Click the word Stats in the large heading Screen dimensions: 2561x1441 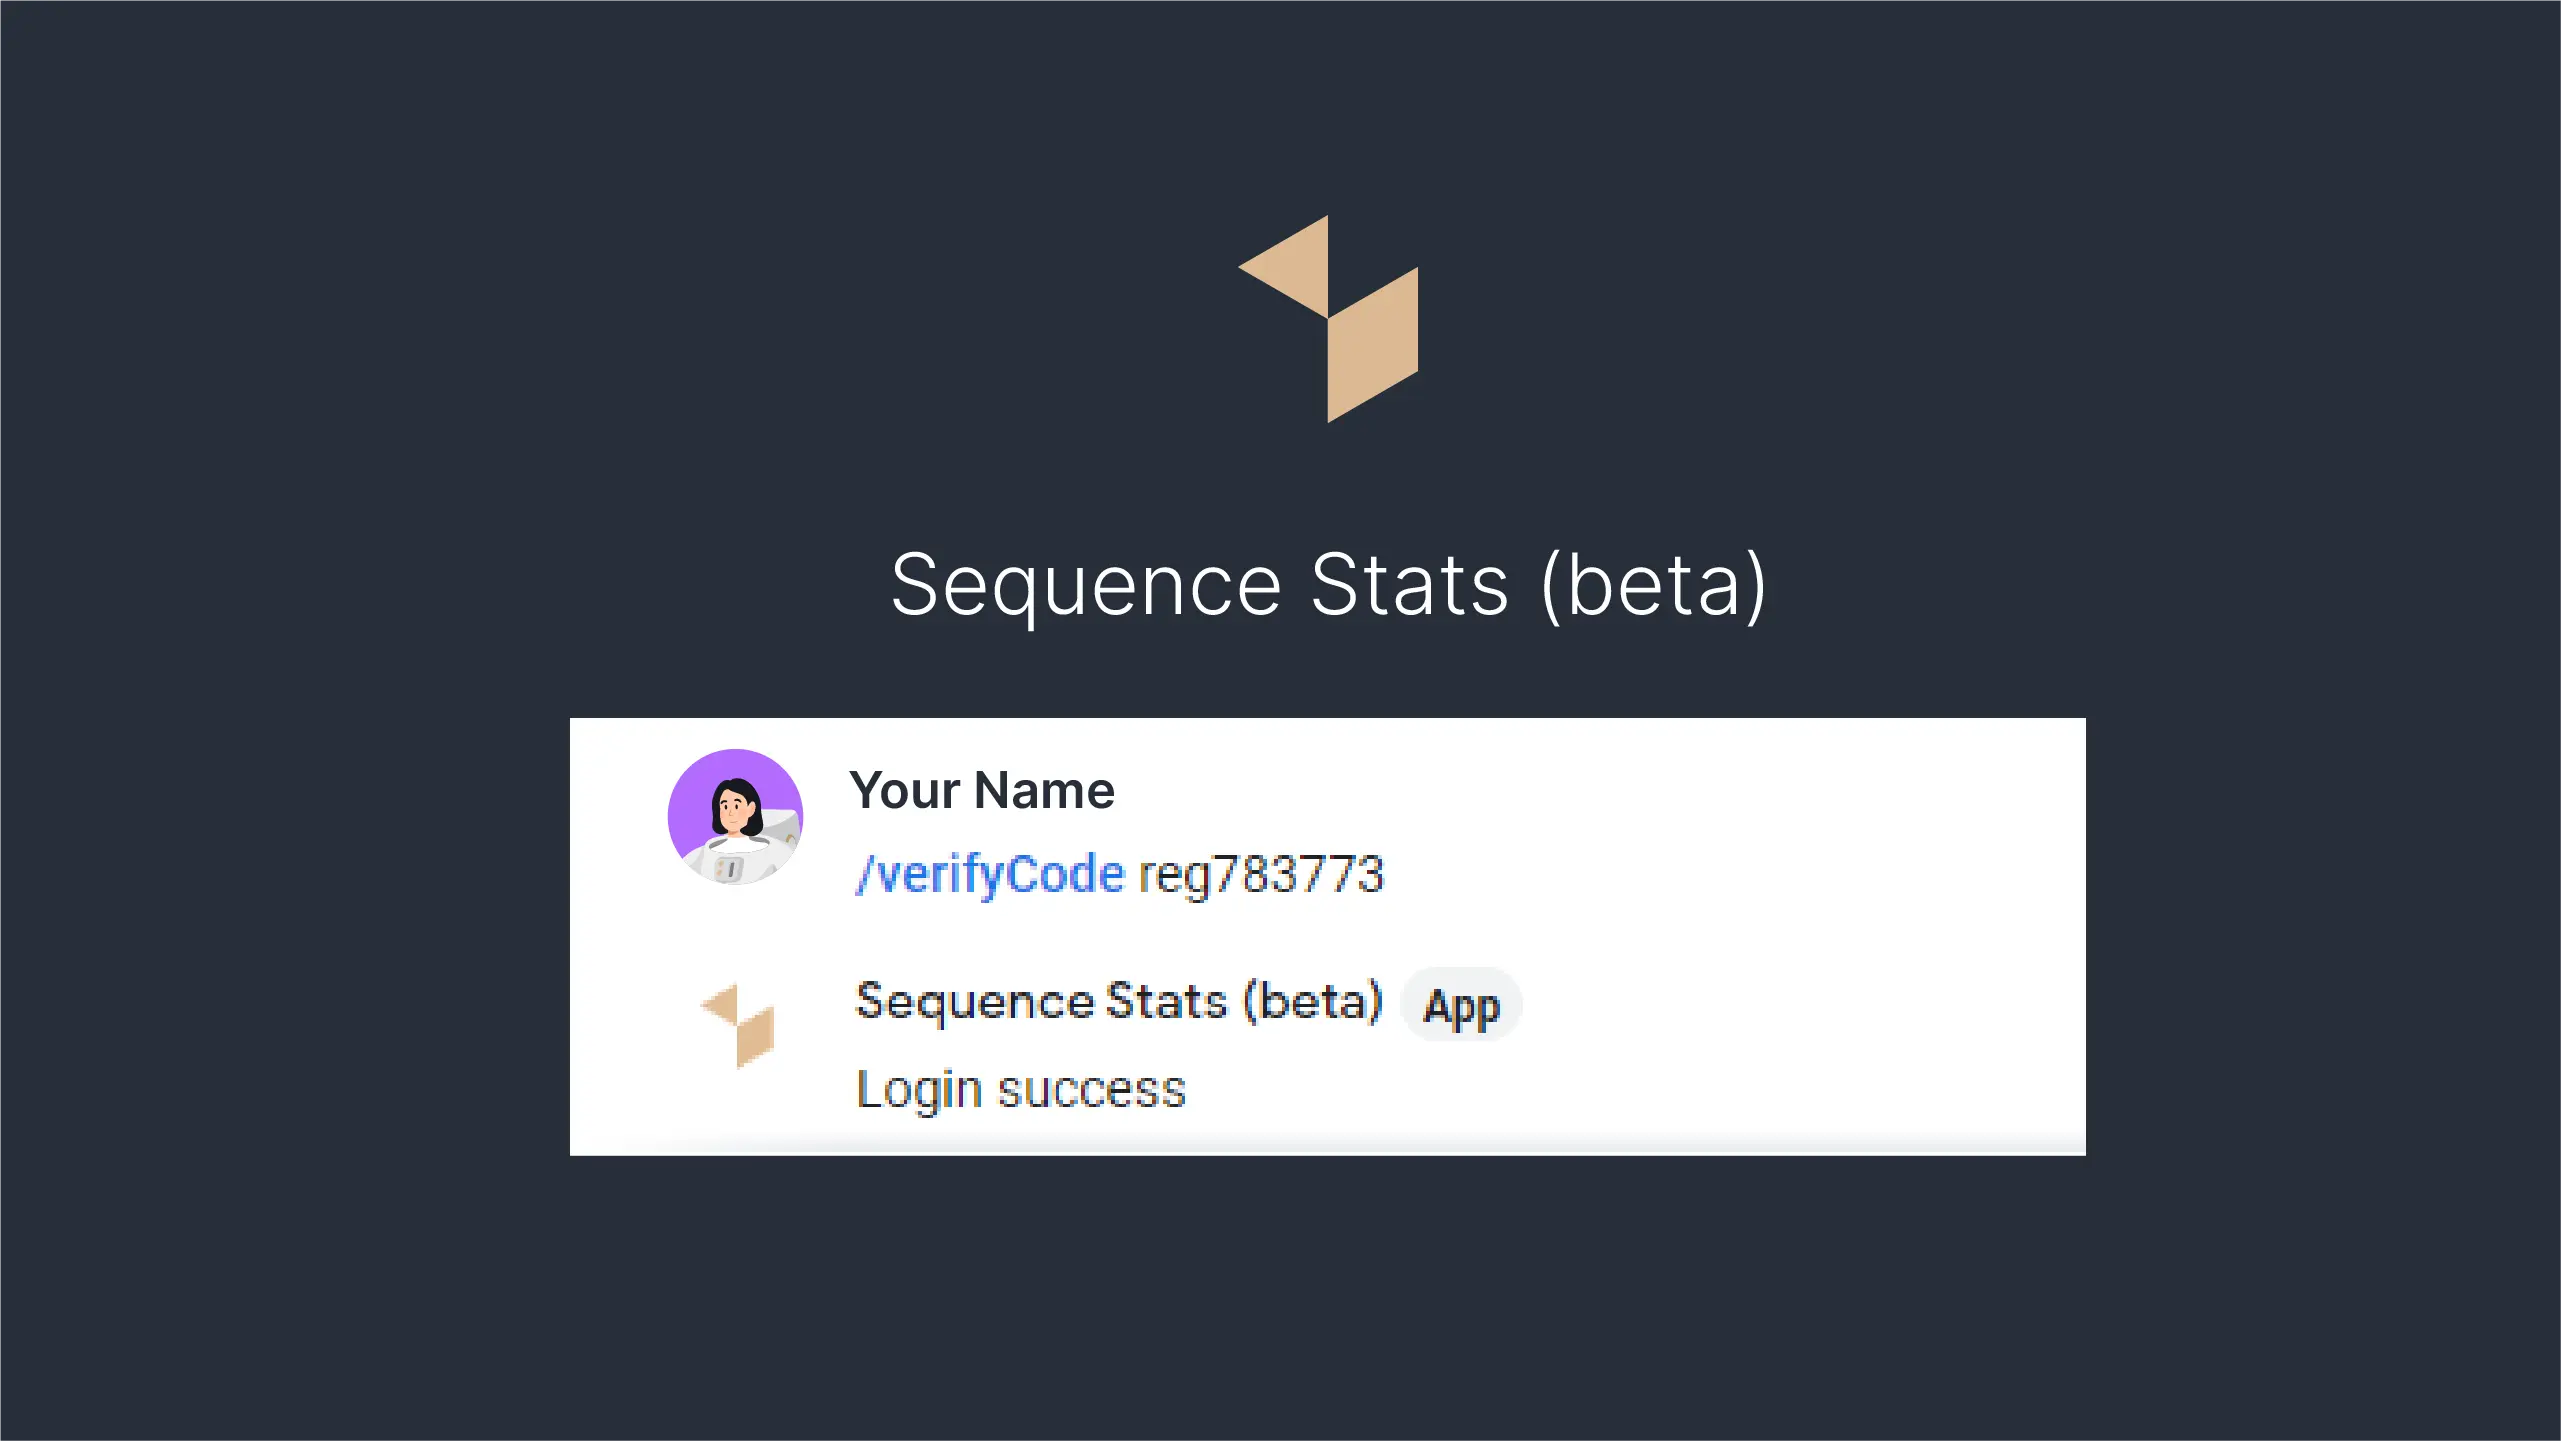point(1409,585)
